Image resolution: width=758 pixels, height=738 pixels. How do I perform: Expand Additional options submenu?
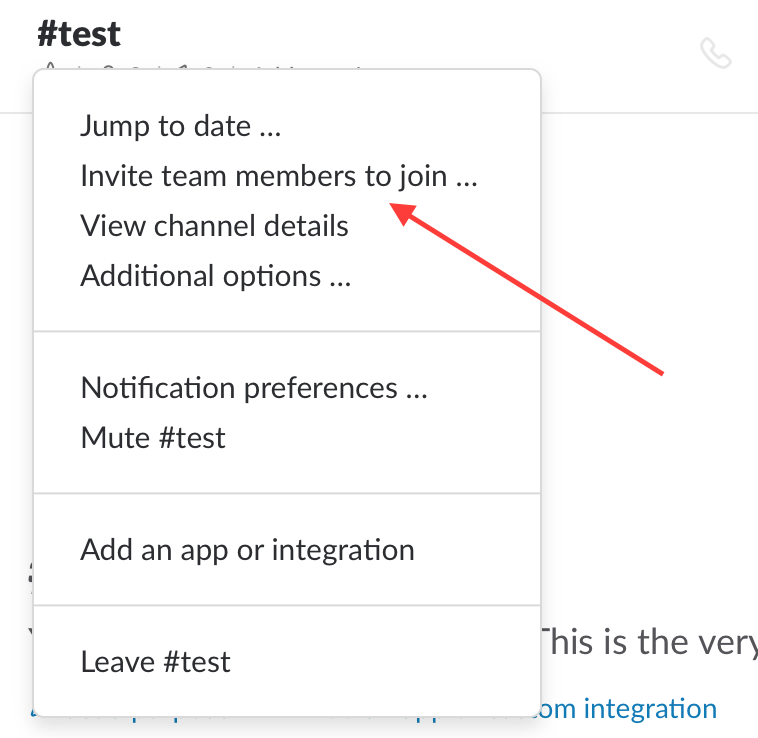coord(216,276)
